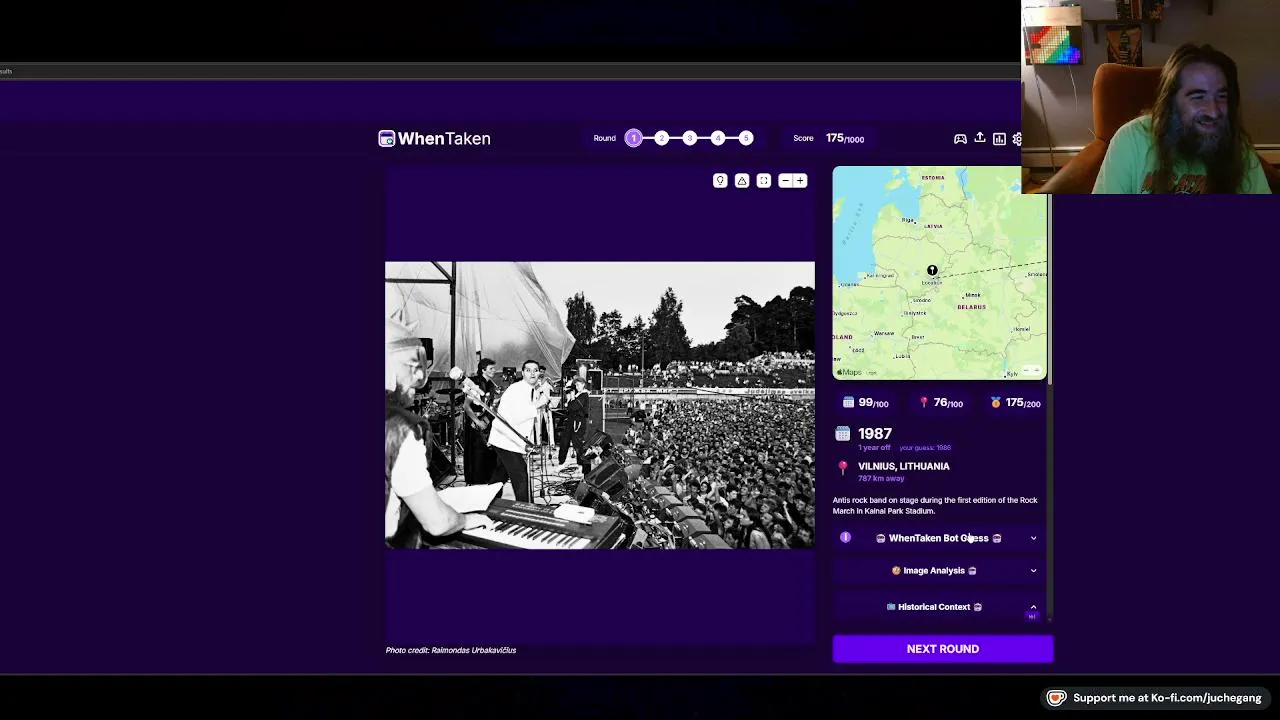This screenshot has width=1280, height=720.
Task: Click the share upload icon
Action: coord(980,138)
